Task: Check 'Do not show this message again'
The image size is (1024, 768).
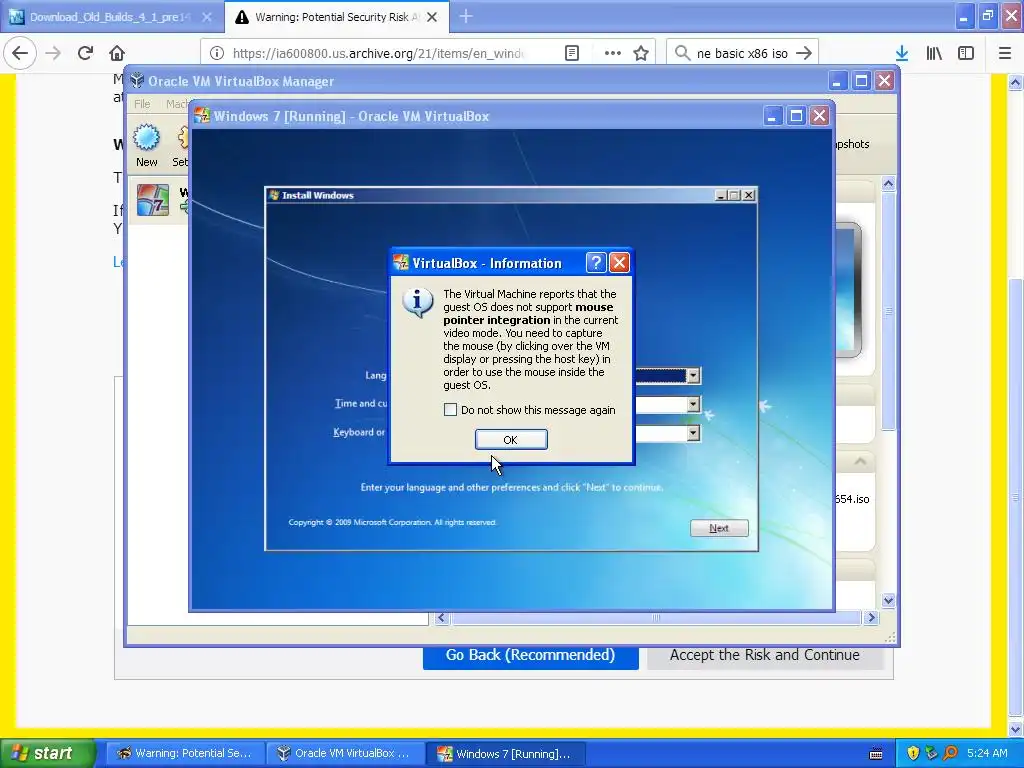Action: coord(450,409)
